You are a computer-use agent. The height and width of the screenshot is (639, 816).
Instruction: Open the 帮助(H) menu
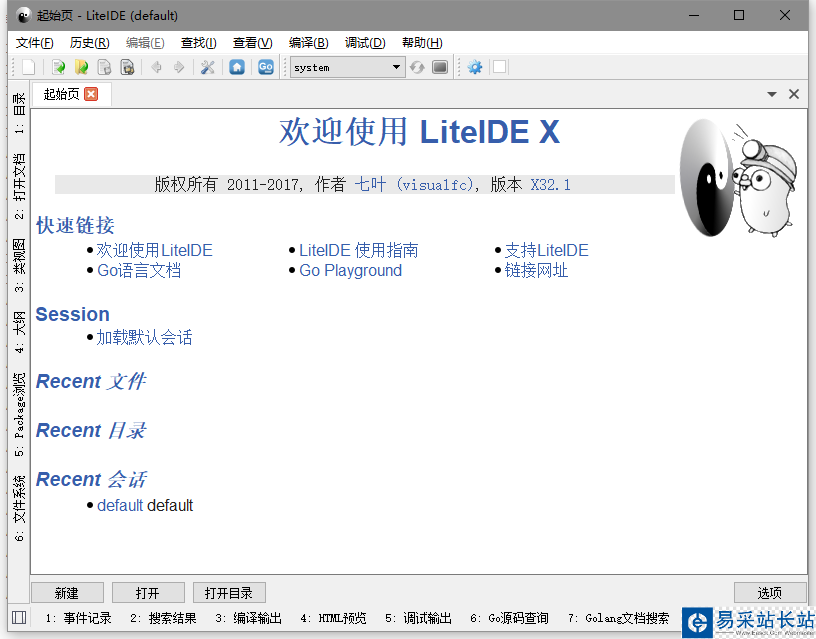(x=422, y=43)
